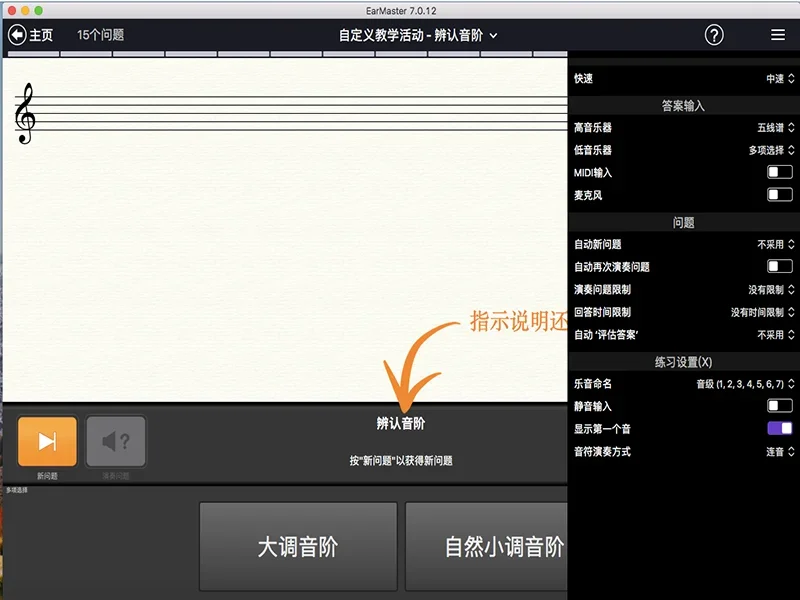Open the 快速 tempo dropdown 中速
This screenshot has height=600, width=800.
(x=780, y=79)
